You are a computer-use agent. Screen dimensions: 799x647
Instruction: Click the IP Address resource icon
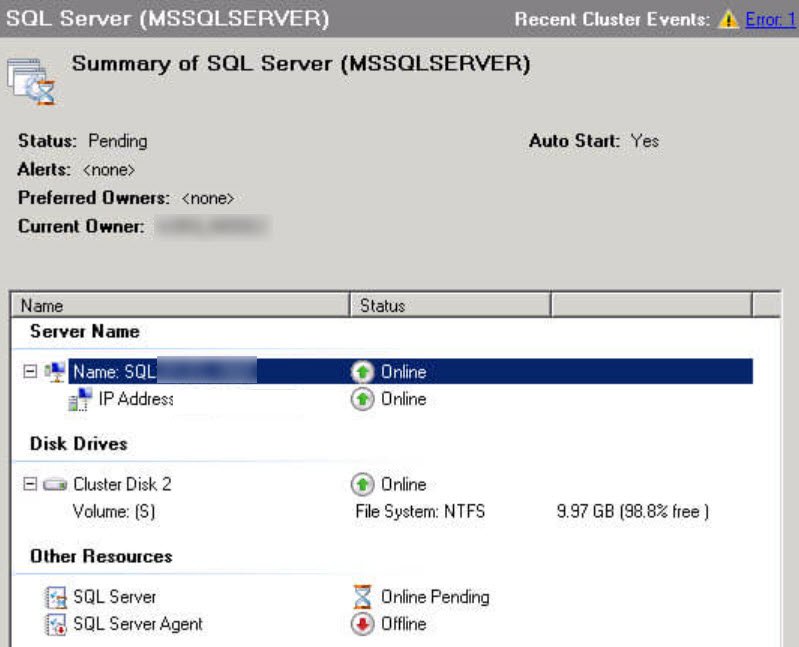pyautogui.click(x=81, y=399)
